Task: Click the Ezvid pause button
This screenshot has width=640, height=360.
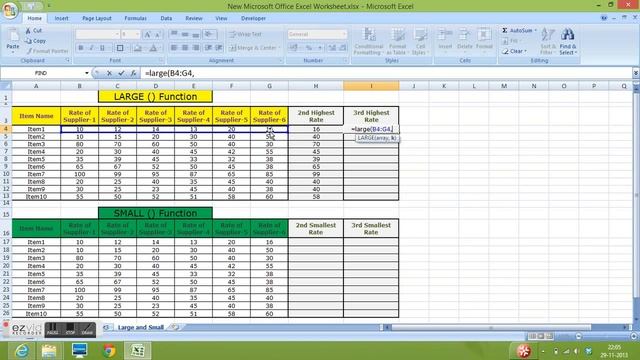Action: (52, 329)
